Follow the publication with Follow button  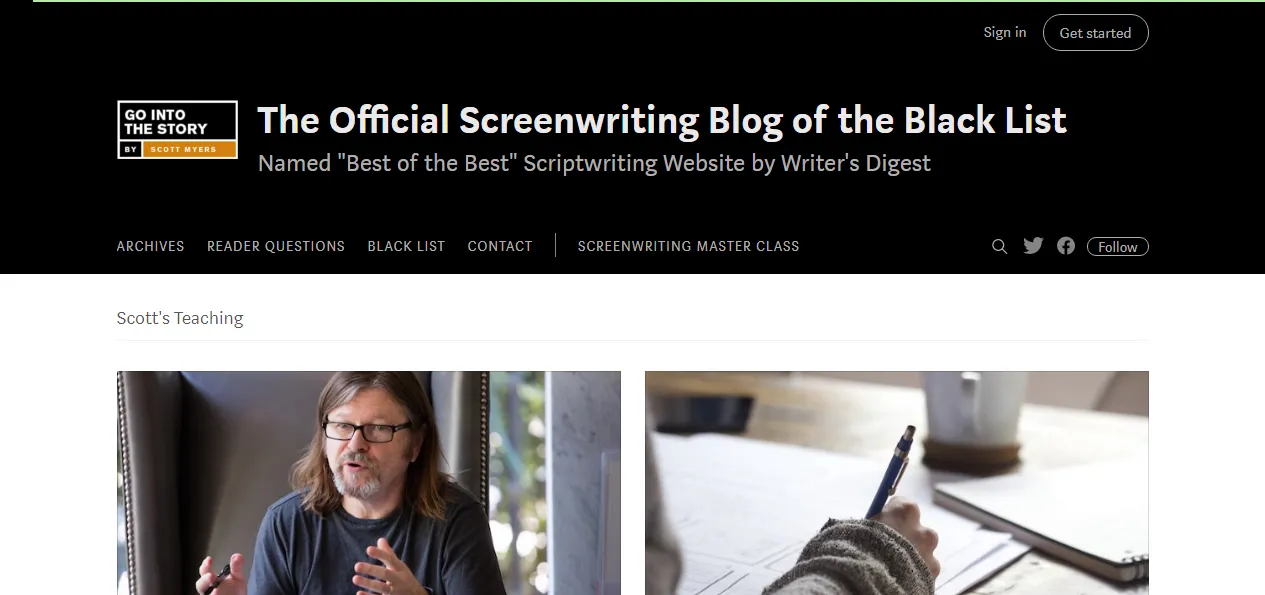[x=1117, y=247]
